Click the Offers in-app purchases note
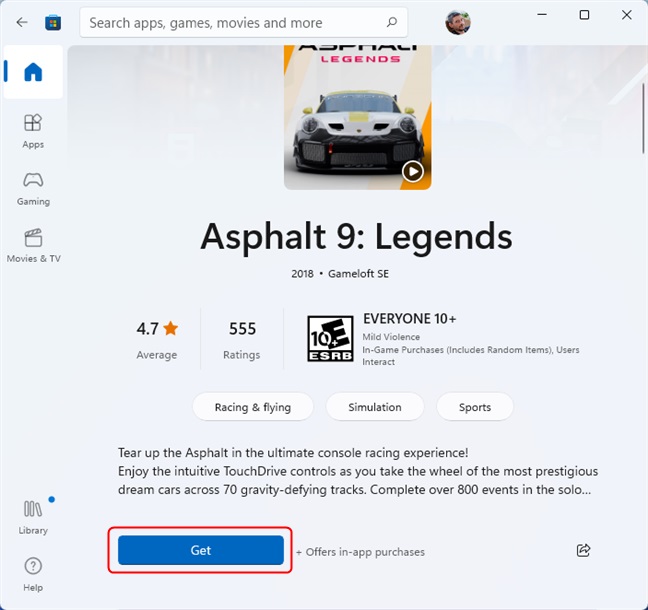The height and width of the screenshot is (610, 648). tap(360, 552)
